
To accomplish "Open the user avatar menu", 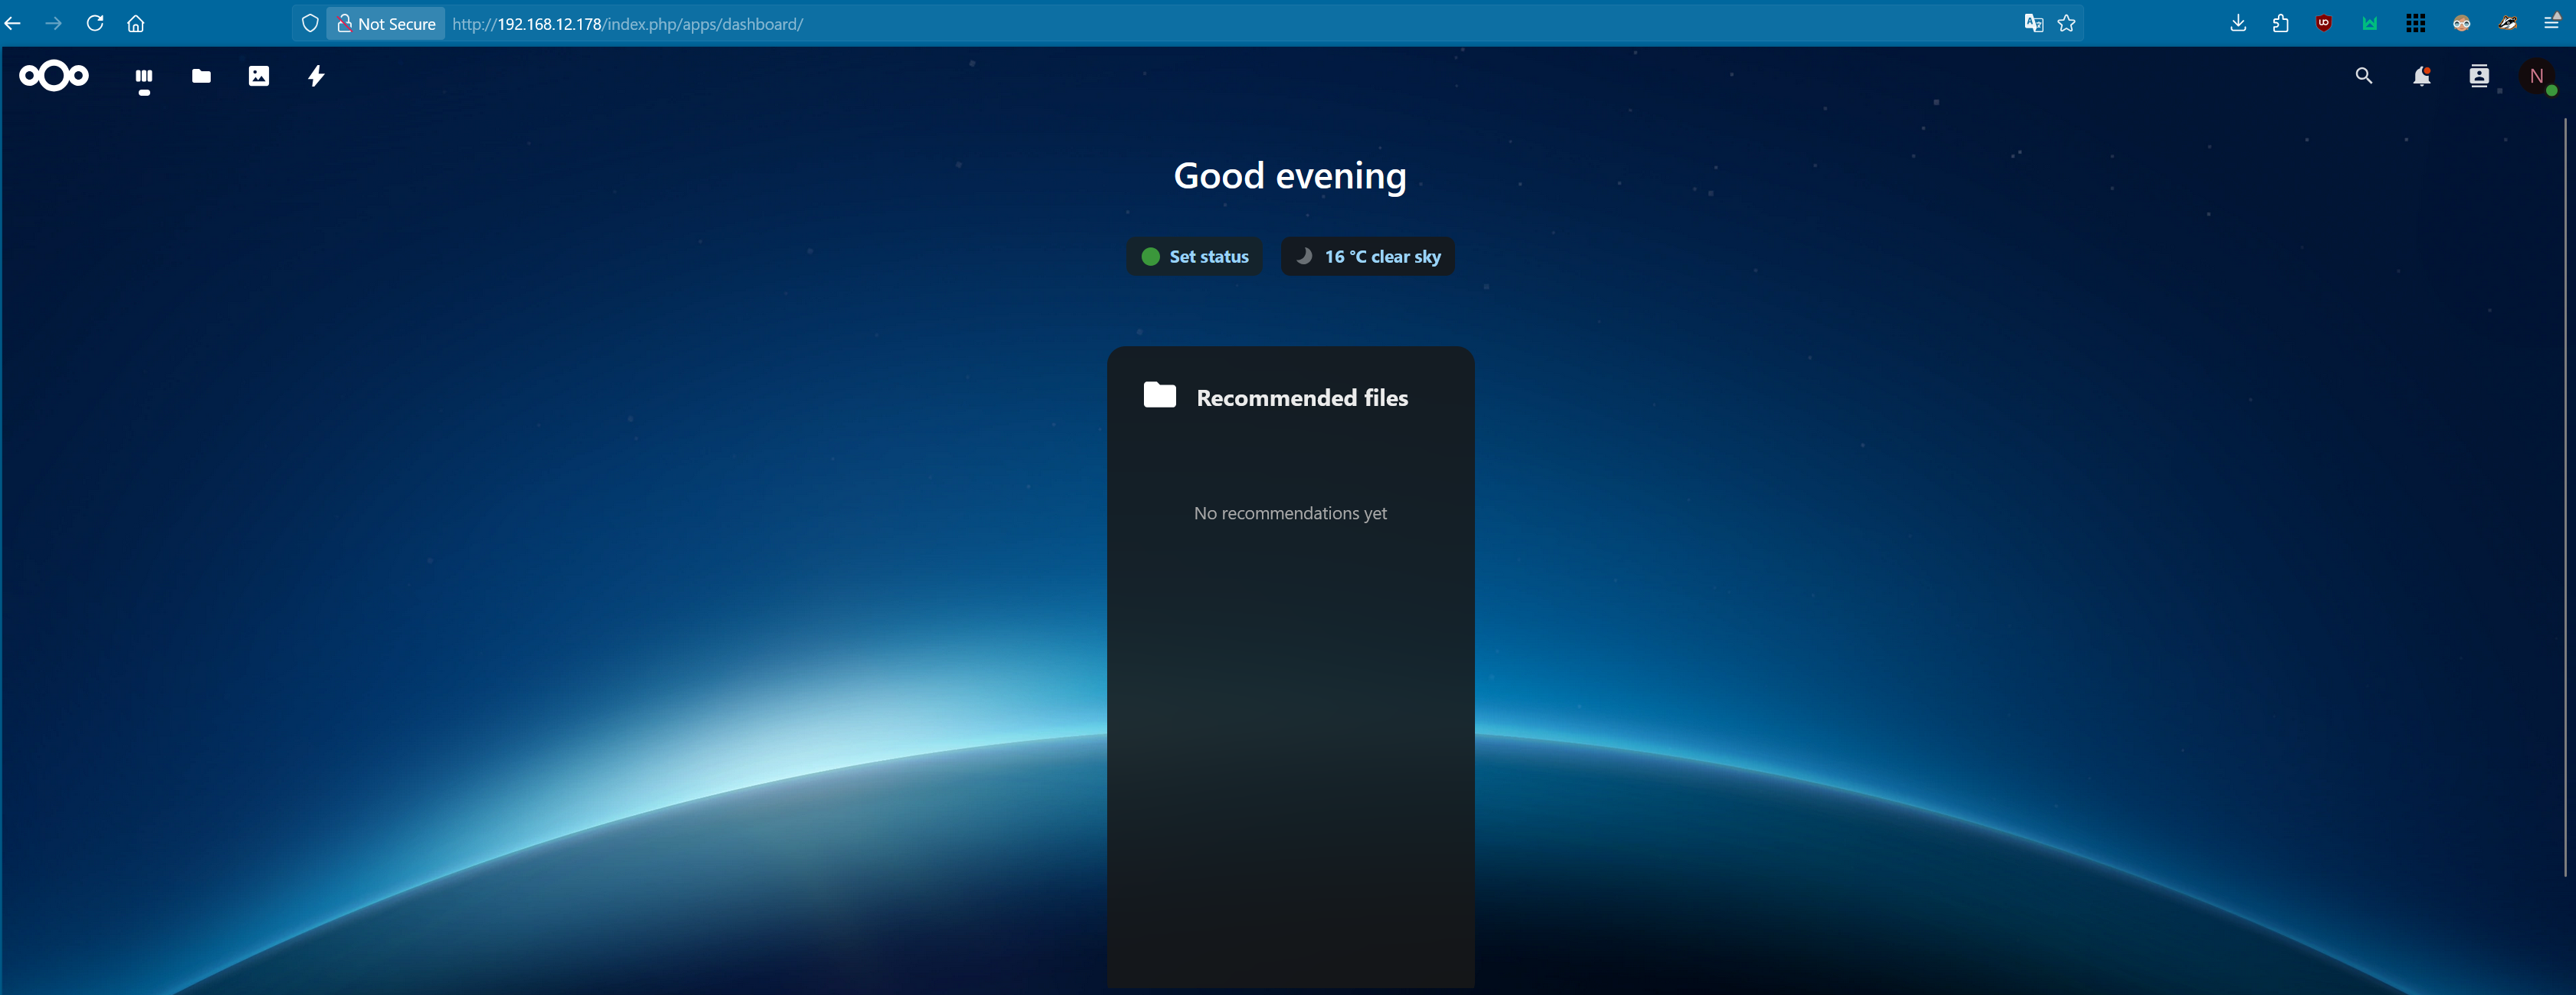I will pyautogui.click(x=2536, y=76).
